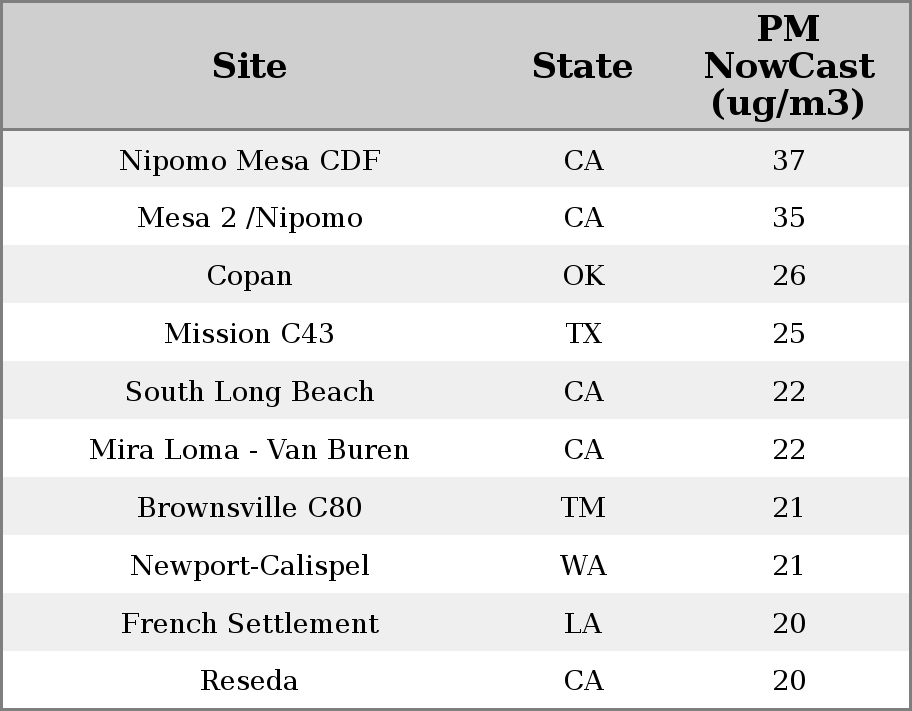Select the NowCast value 26

[x=788, y=276]
